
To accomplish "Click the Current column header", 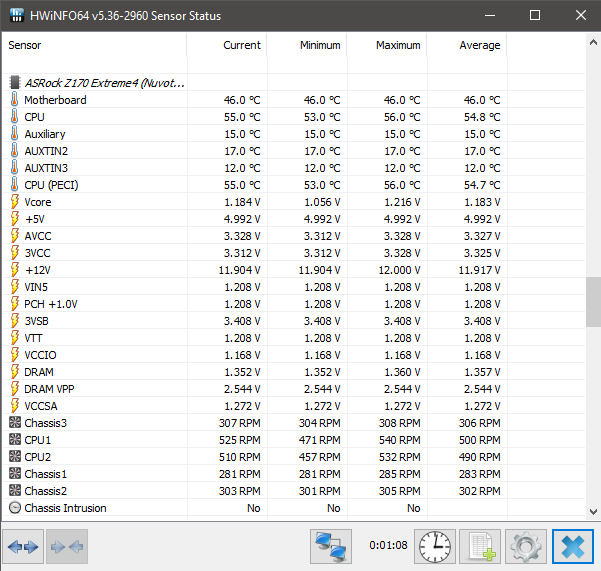I will point(227,45).
